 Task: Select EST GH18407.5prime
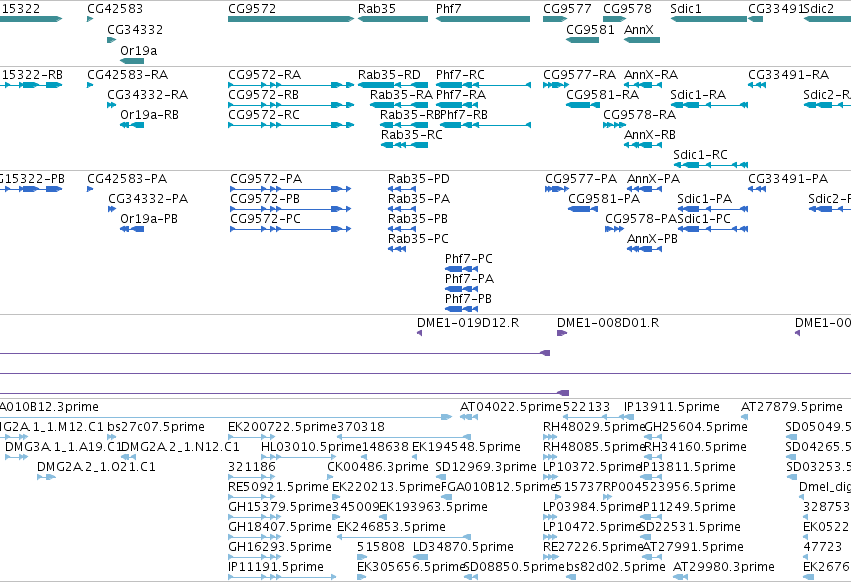(280, 527)
